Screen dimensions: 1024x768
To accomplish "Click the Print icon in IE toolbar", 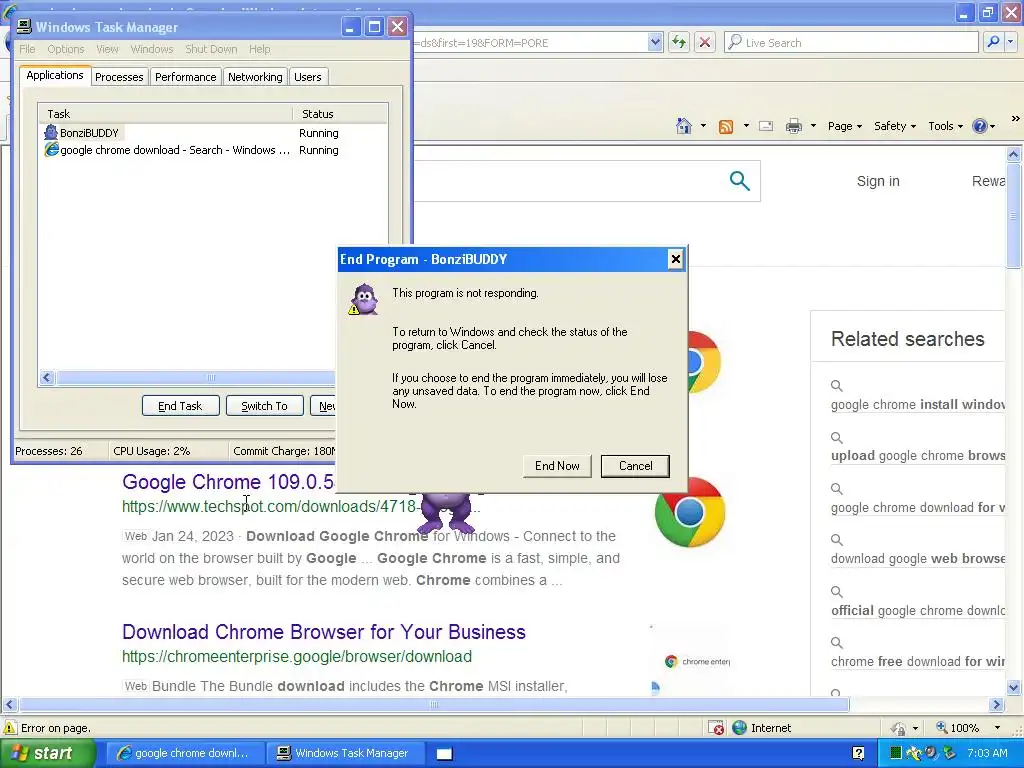I will click(x=793, y=126).
